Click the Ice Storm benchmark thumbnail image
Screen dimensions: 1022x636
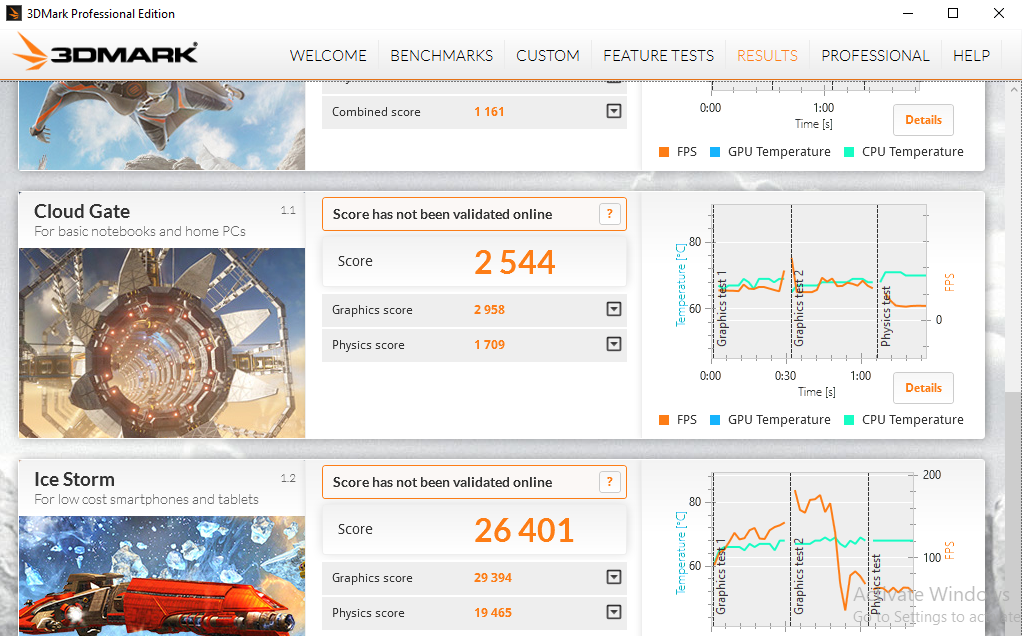click(162, 576)
